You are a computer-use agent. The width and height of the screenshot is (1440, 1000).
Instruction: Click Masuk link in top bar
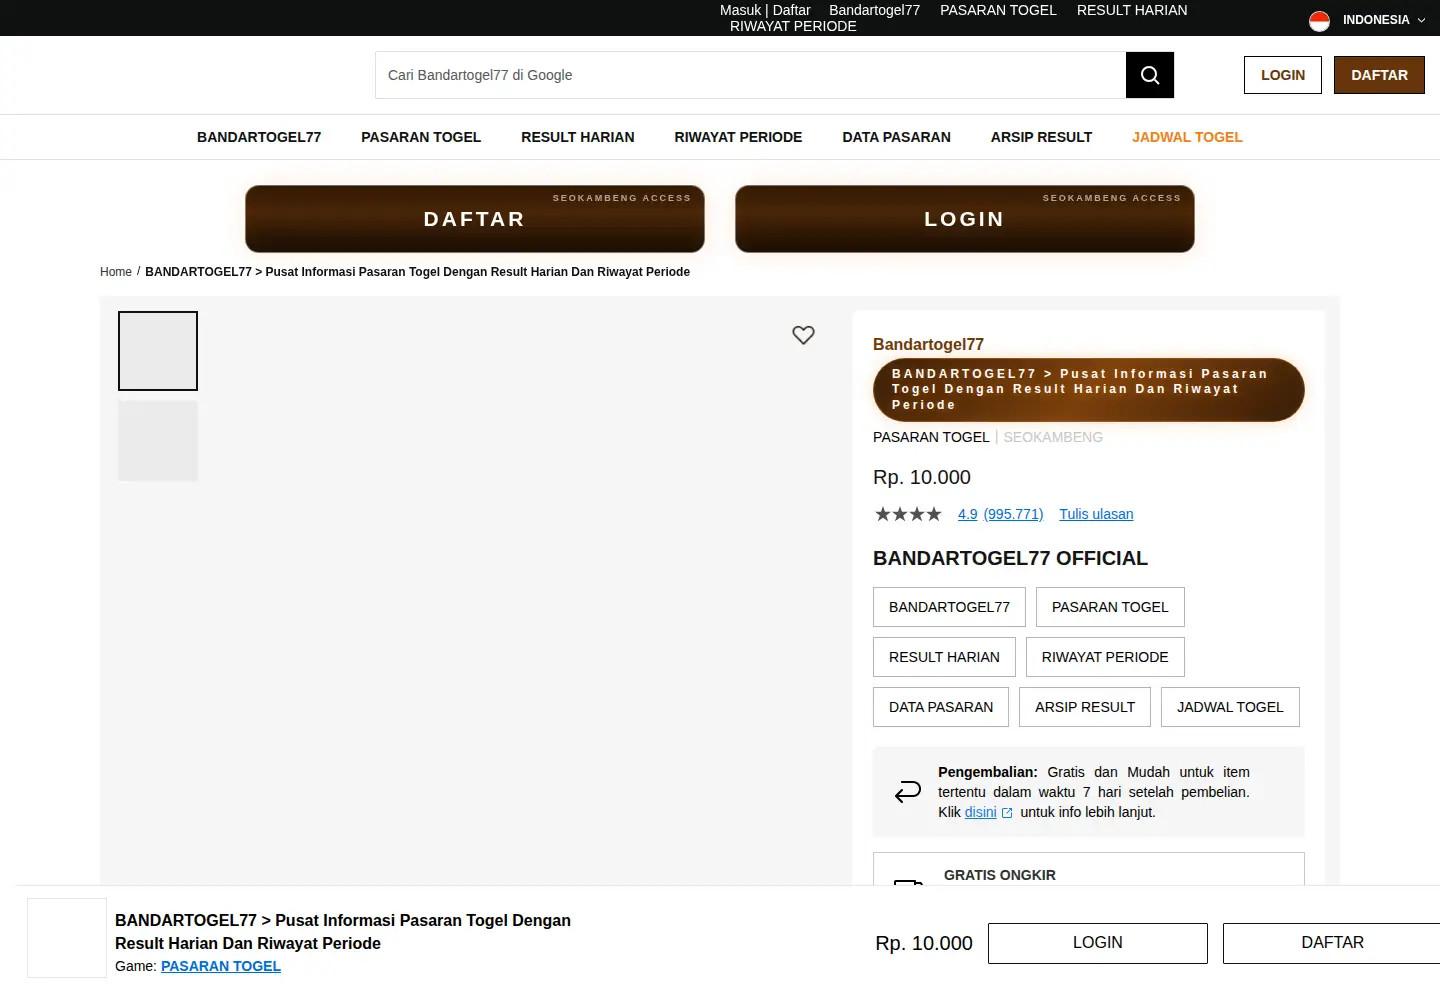click(740, 10)
